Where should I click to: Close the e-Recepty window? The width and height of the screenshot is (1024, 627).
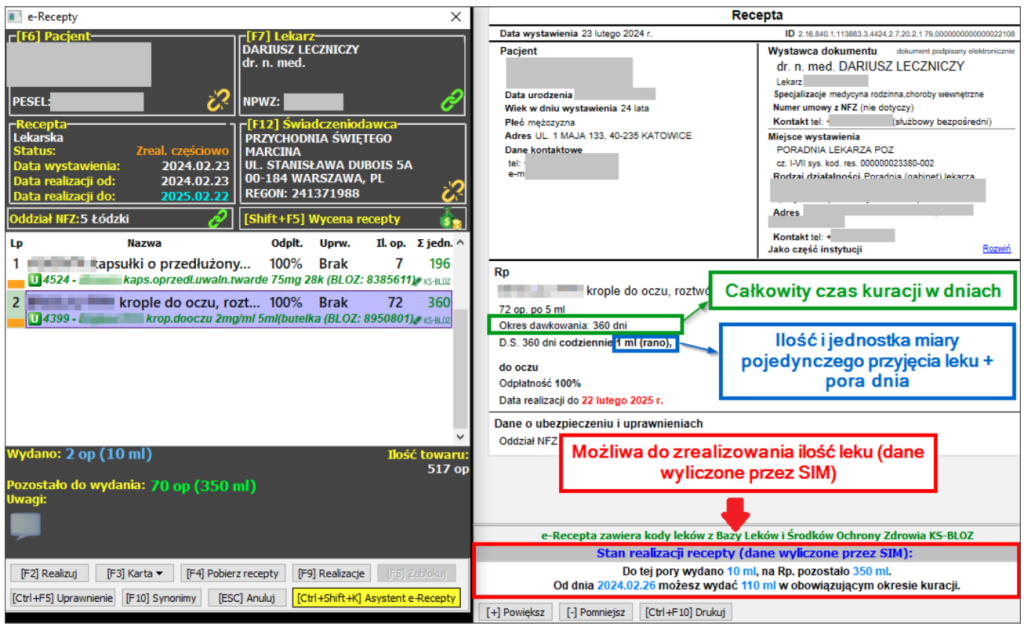[456, 17]
